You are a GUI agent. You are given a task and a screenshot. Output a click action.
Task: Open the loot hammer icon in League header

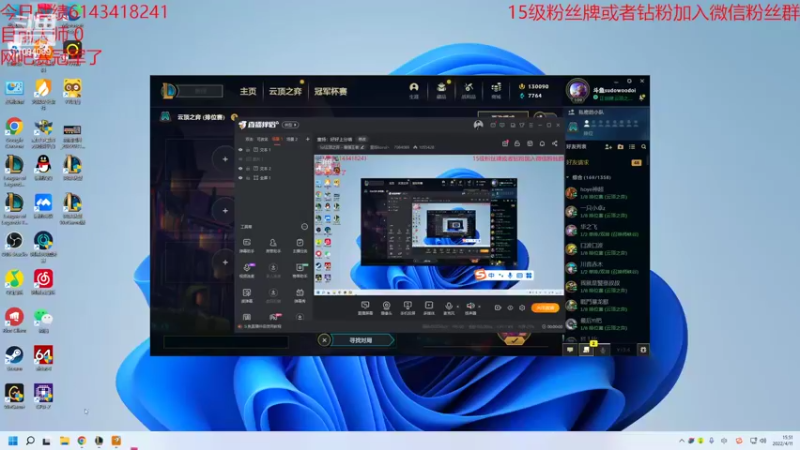(468, 90)
